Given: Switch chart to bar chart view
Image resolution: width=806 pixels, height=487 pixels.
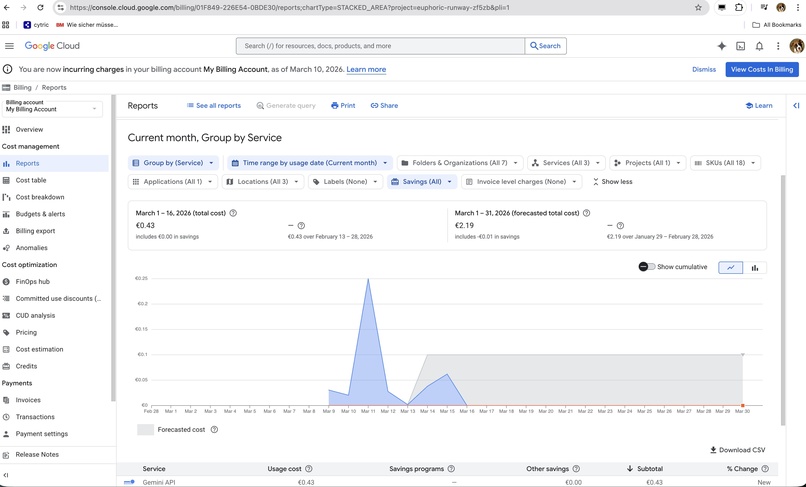Looking at the screenshot, I should (755, 267).
